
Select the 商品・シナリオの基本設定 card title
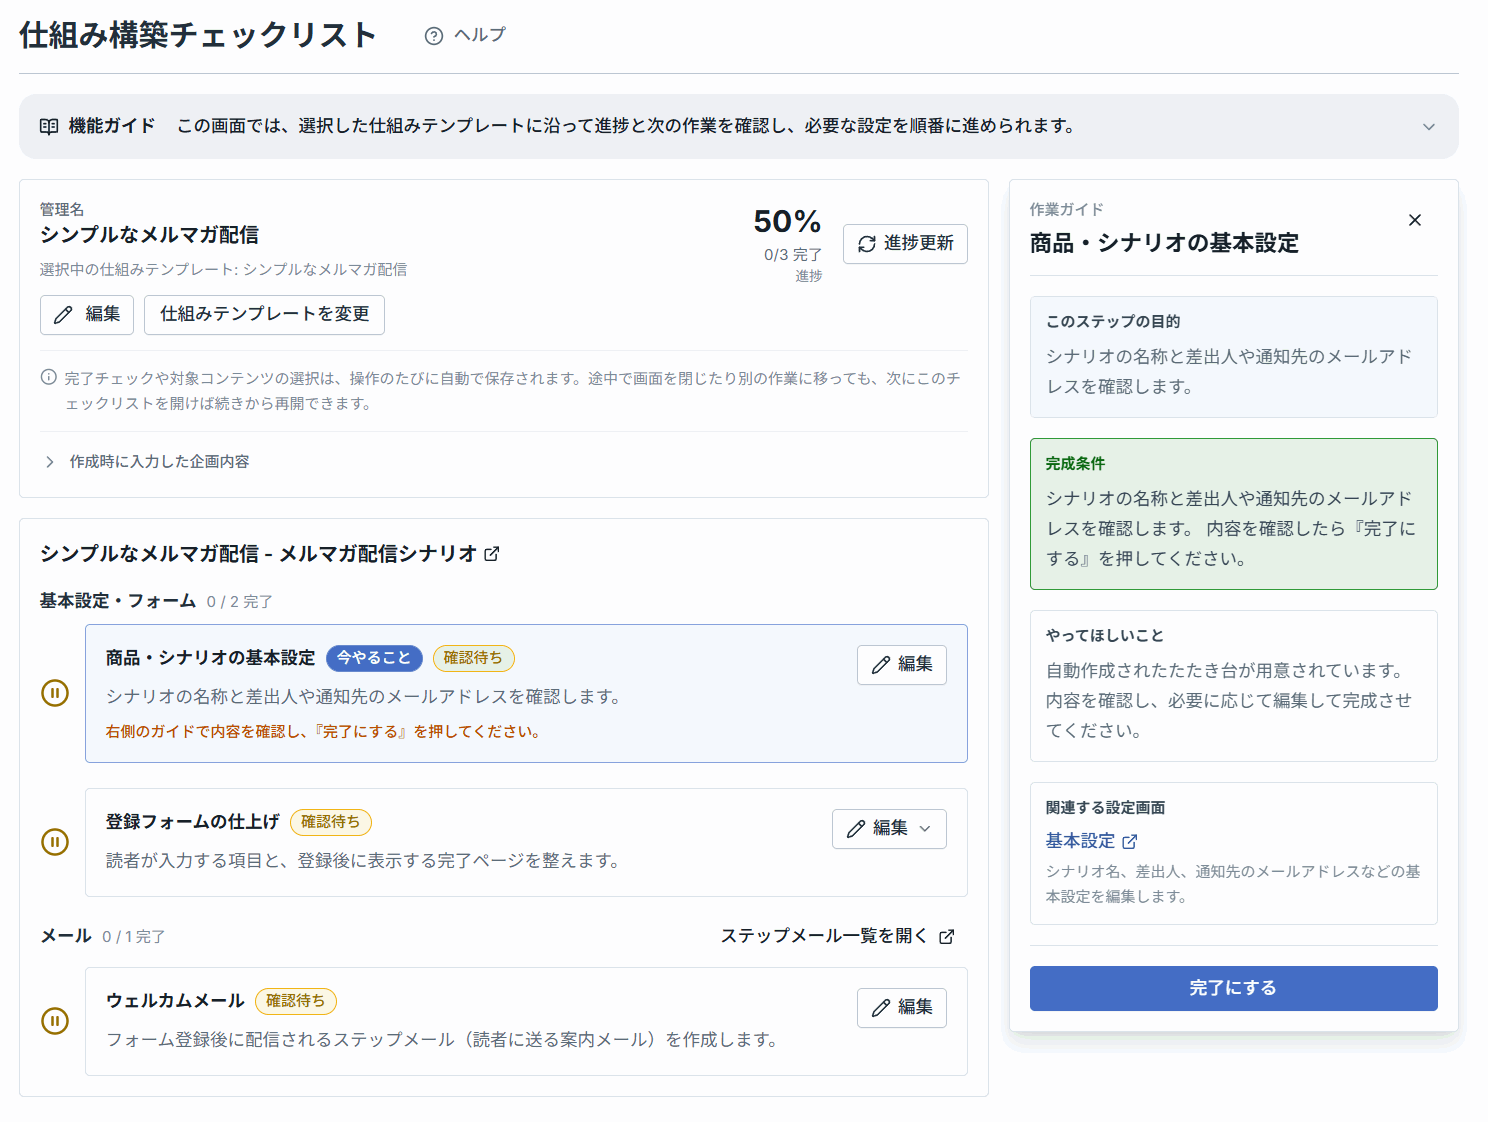[210, 658]
